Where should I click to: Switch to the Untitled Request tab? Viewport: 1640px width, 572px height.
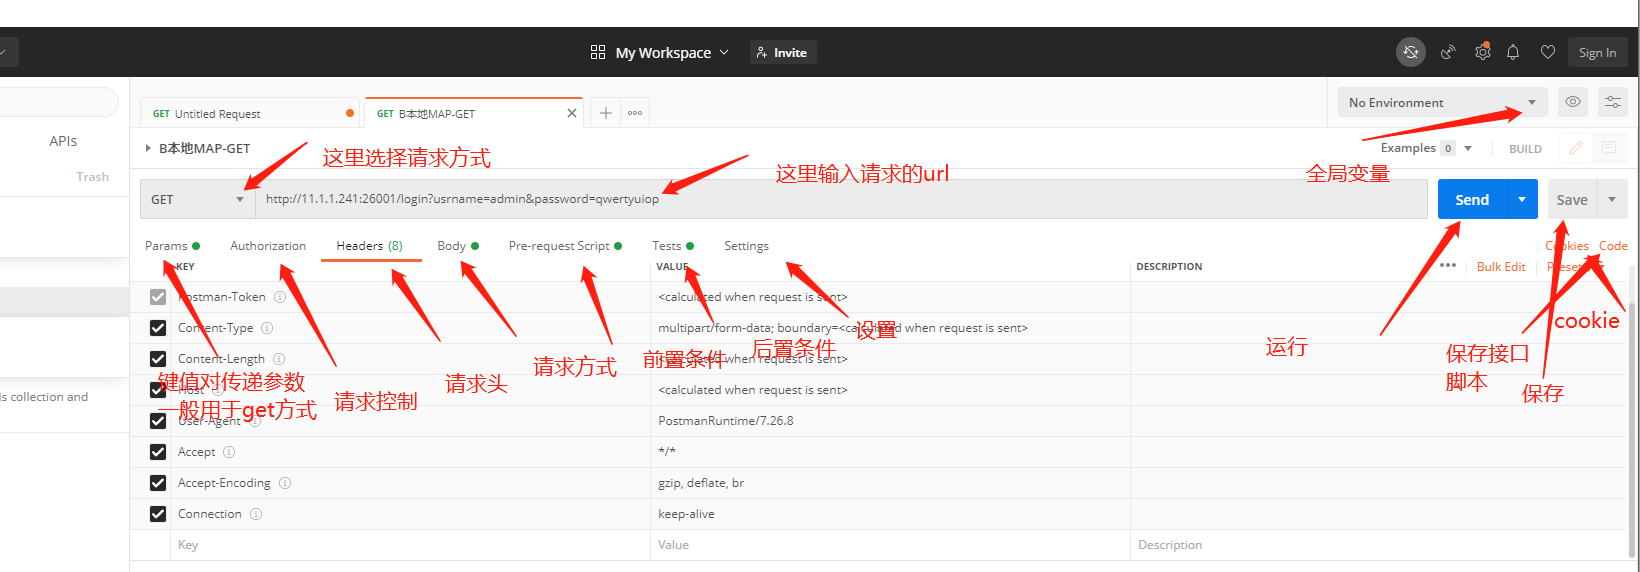pyautogui.click(x=252, y=113)
